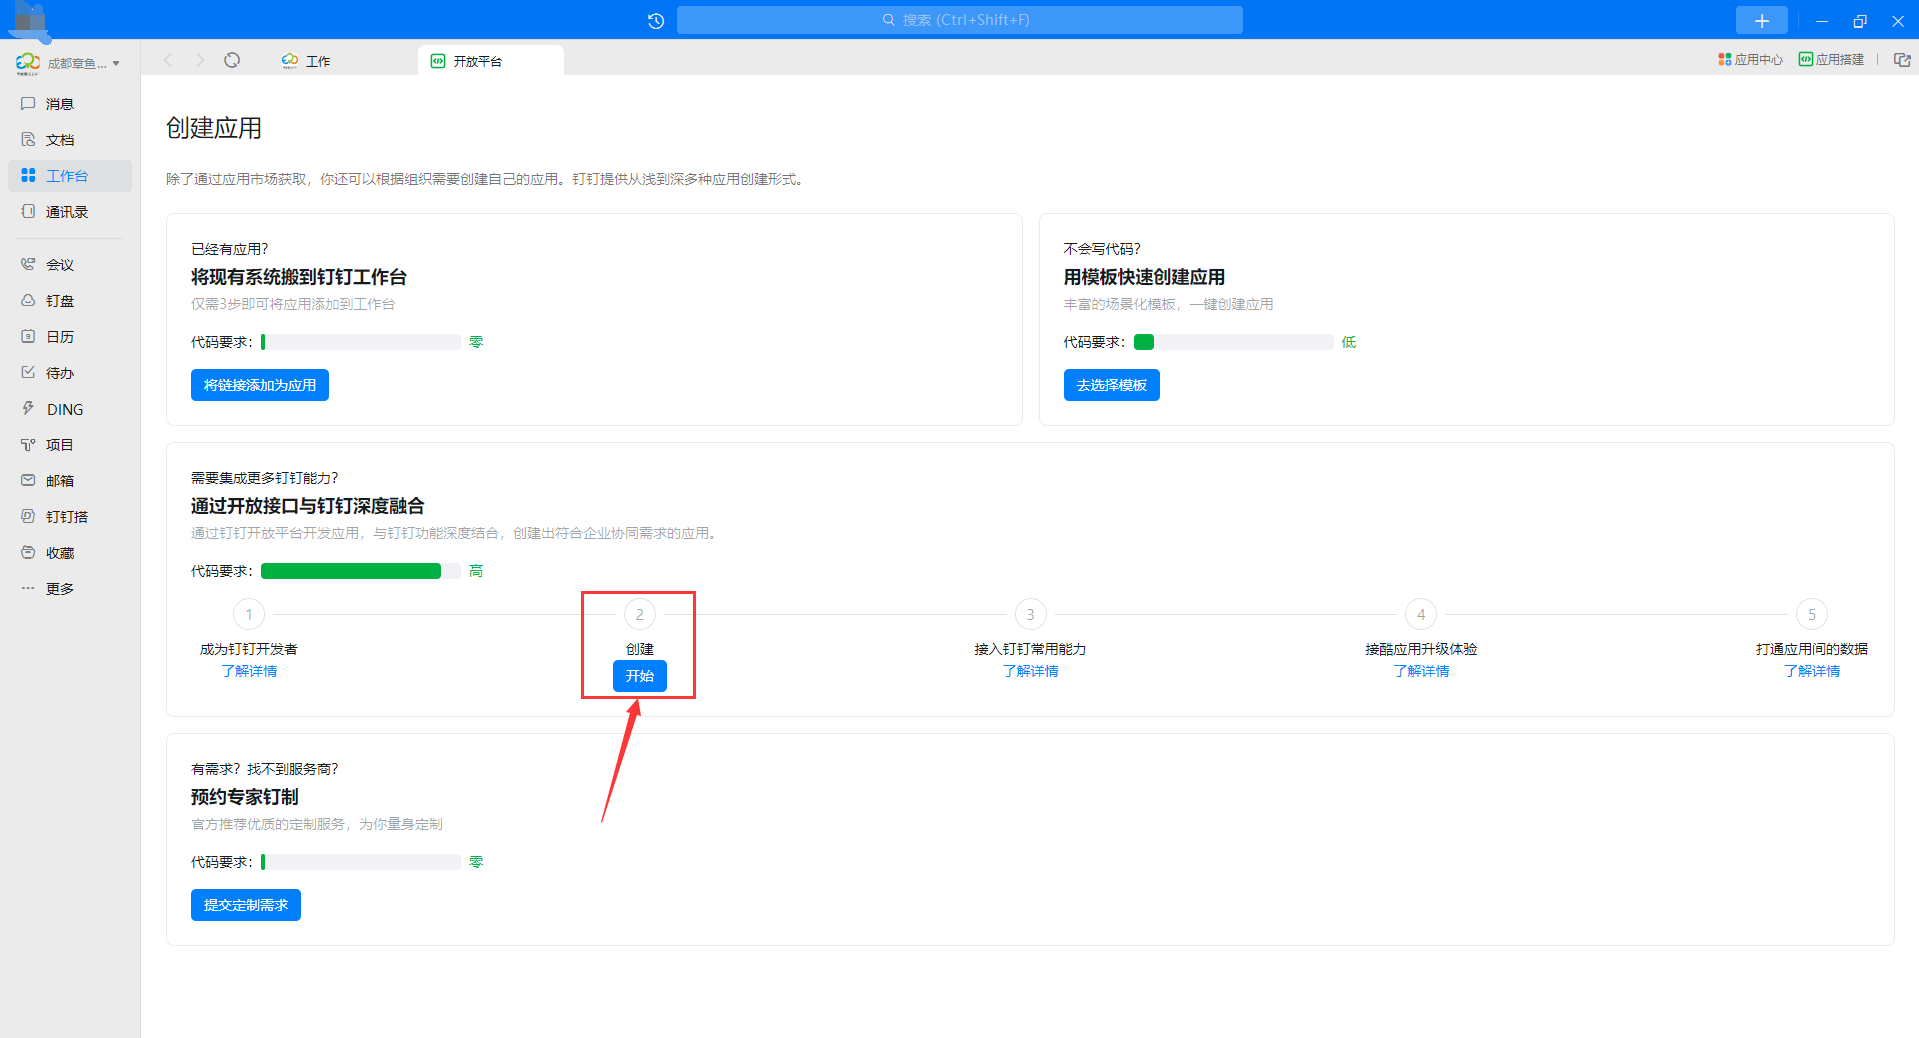
Task: Open the DING lightning icon
Action: pyautogui.click(x=28, y=408)
